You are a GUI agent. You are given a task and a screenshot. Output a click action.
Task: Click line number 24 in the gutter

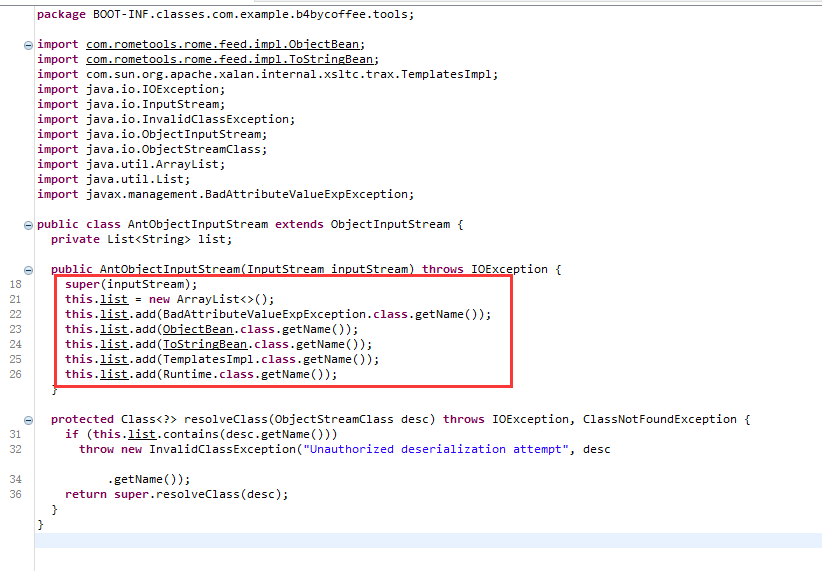pos(16,344)
